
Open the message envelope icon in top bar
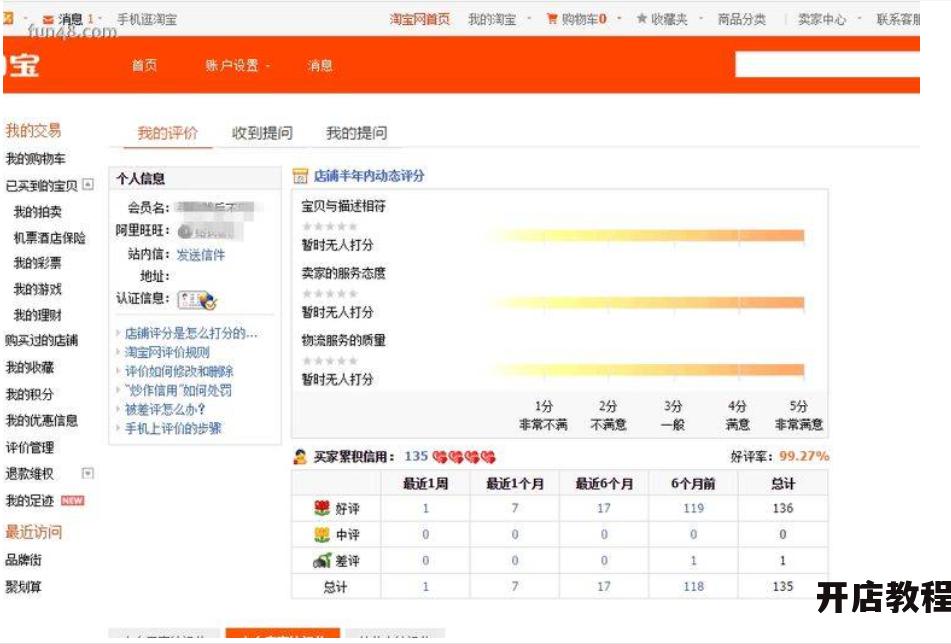[x=48, y=19]
